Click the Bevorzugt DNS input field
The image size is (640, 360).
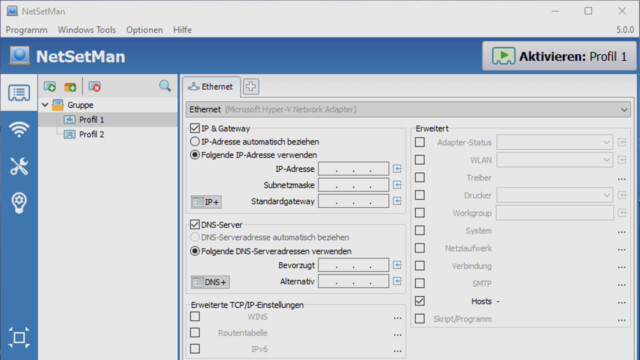click(353, 265)
